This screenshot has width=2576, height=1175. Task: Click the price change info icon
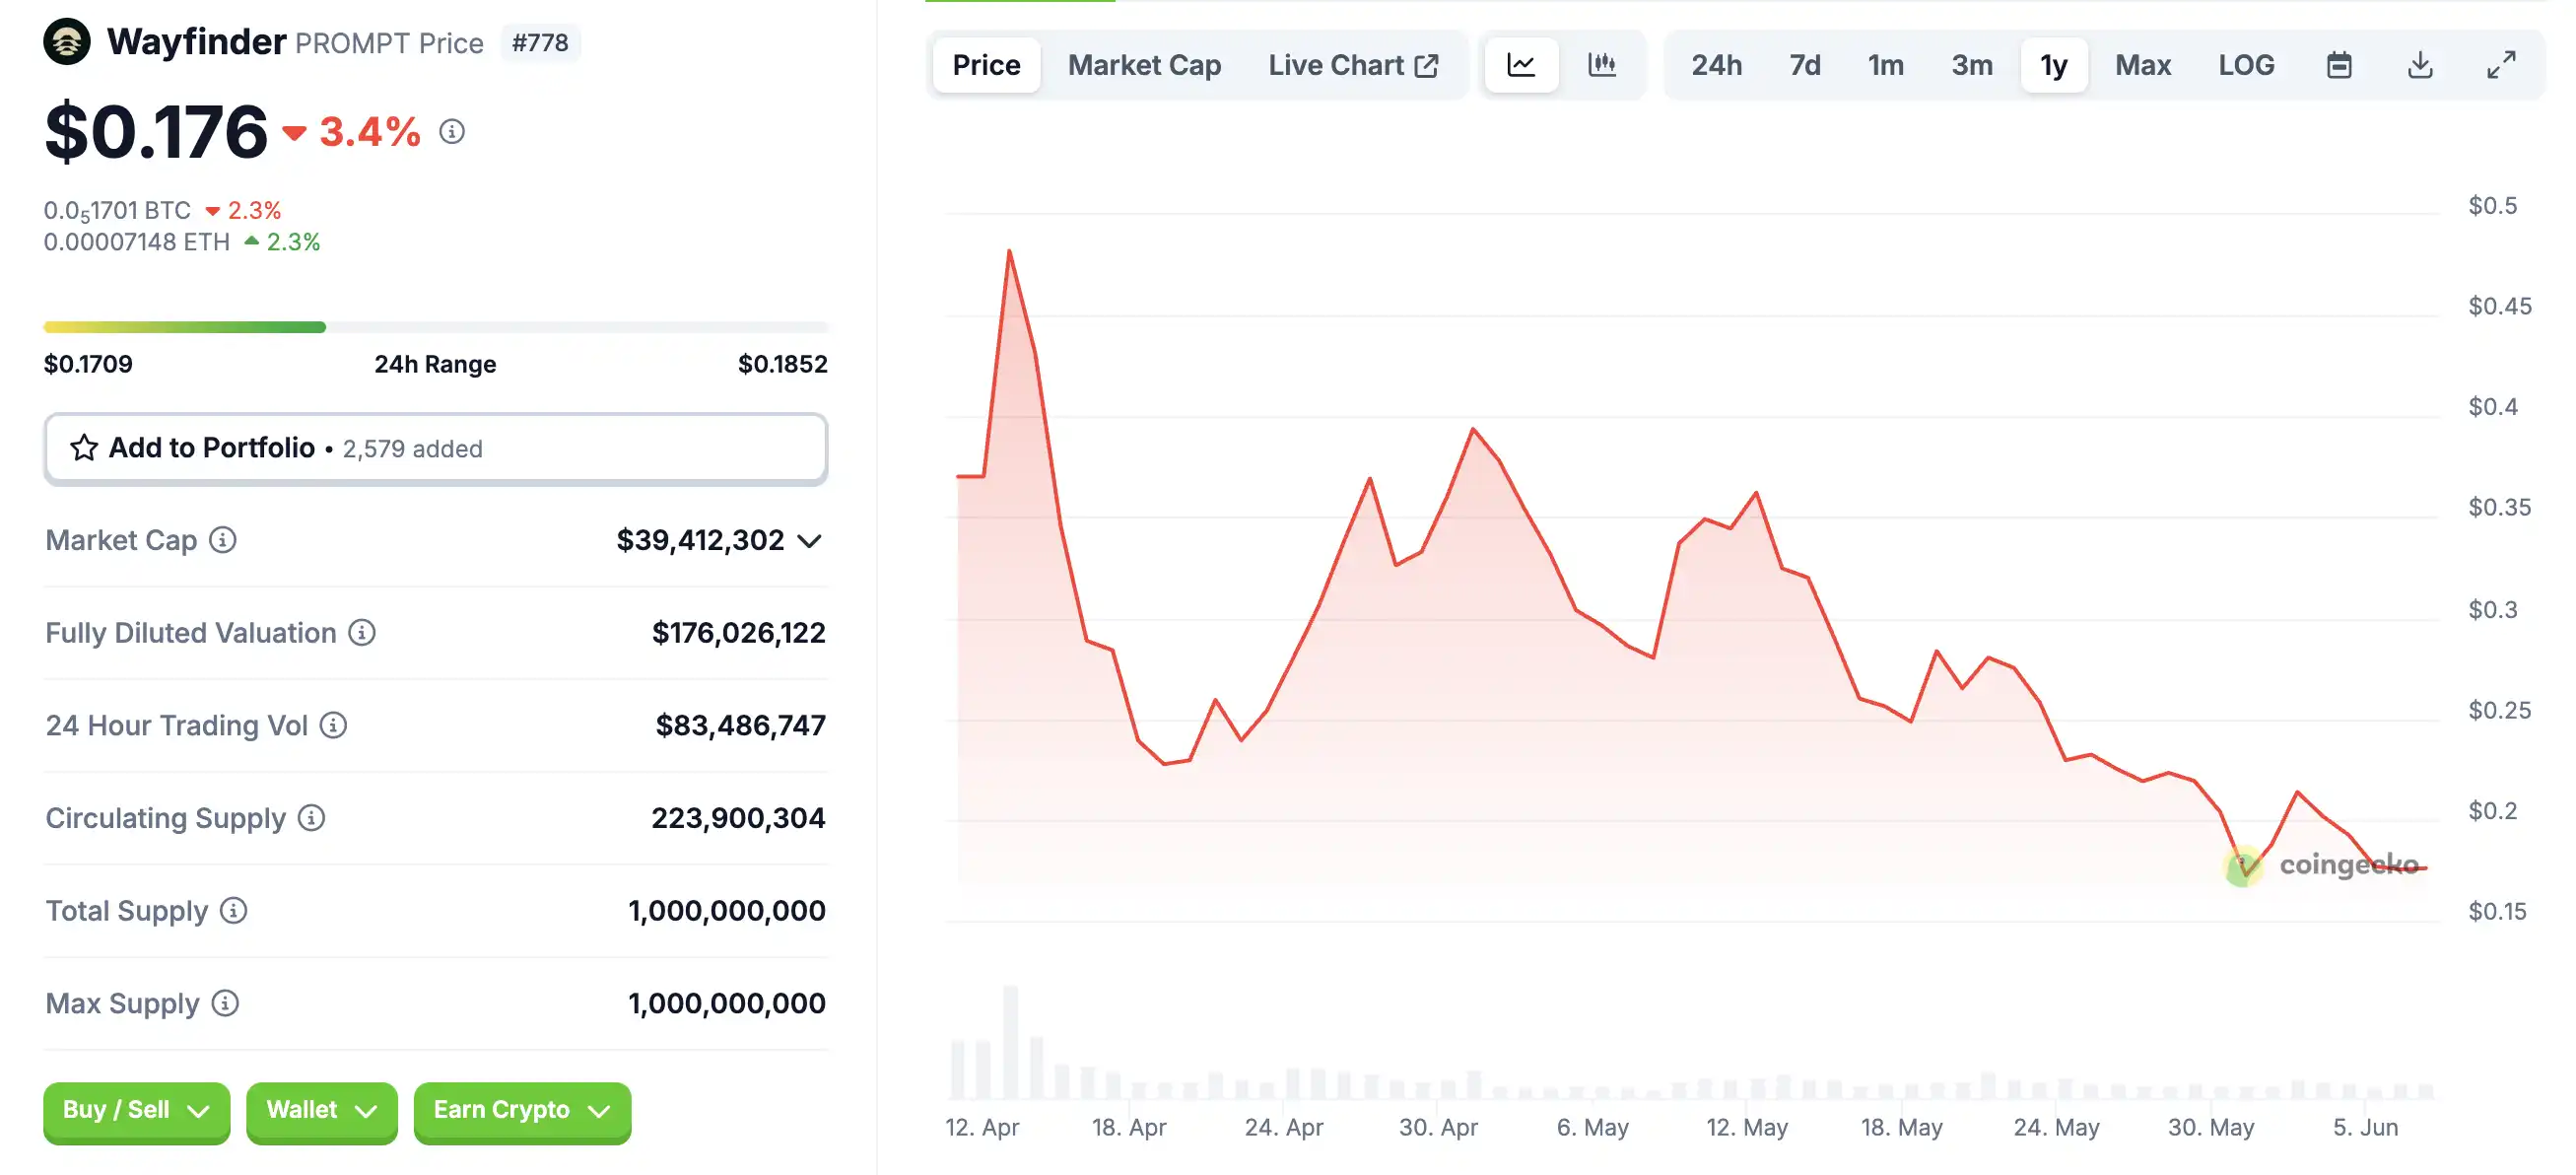tap(452, 131)
